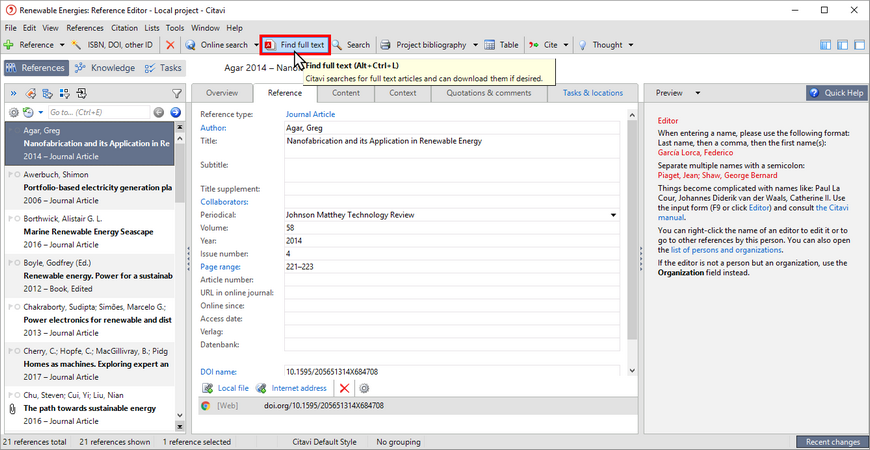Click the recent references history clock icon
The image size is (870, 450).
tap(28, 113)
